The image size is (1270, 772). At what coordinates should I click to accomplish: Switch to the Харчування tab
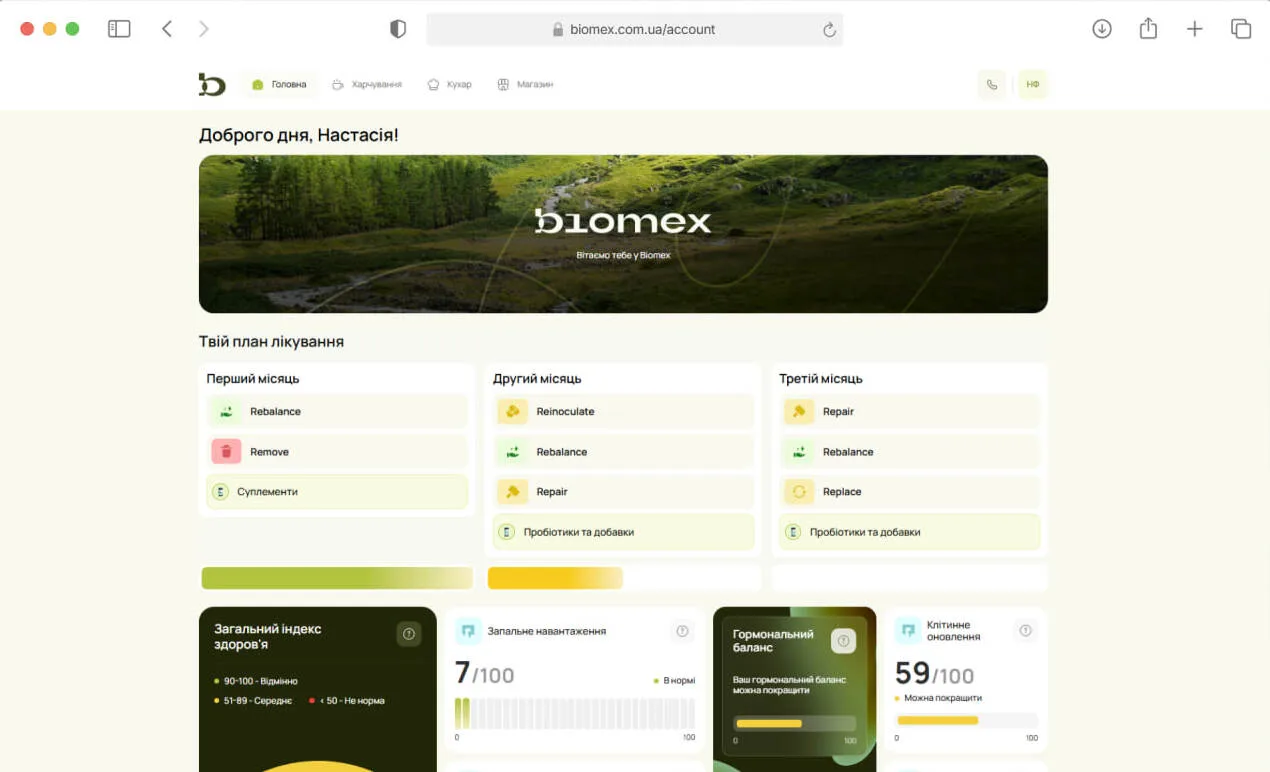(367, 85)
